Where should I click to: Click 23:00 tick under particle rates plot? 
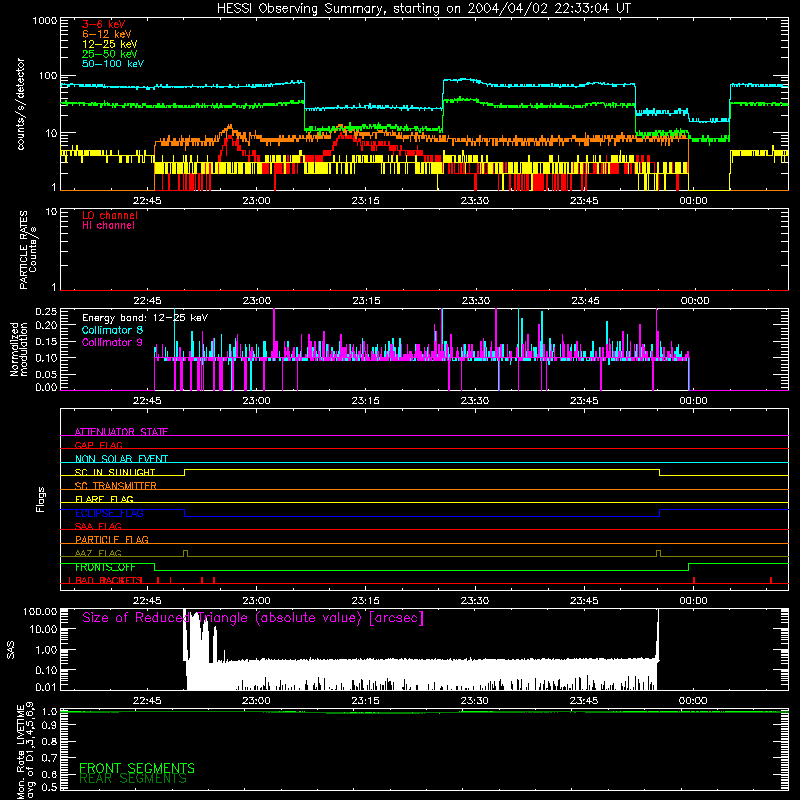click(257, 301)
